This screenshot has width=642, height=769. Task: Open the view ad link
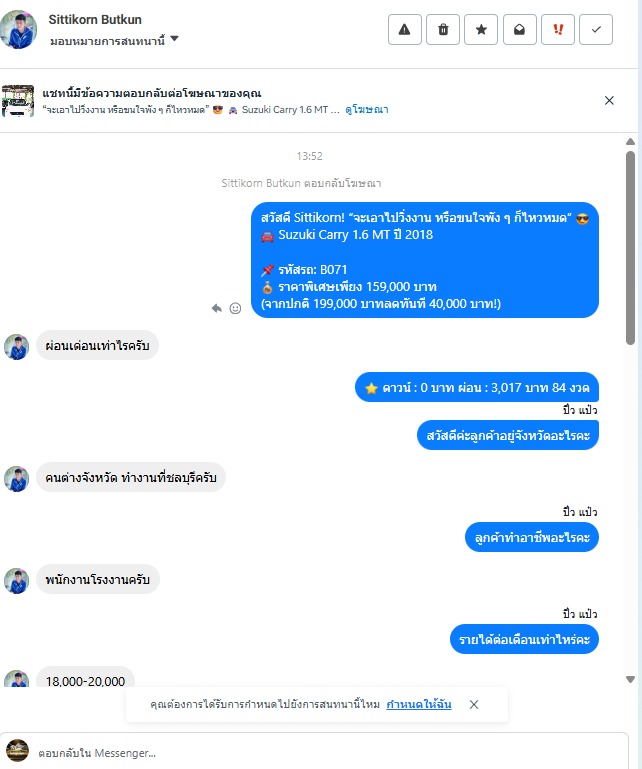(367, 109)
